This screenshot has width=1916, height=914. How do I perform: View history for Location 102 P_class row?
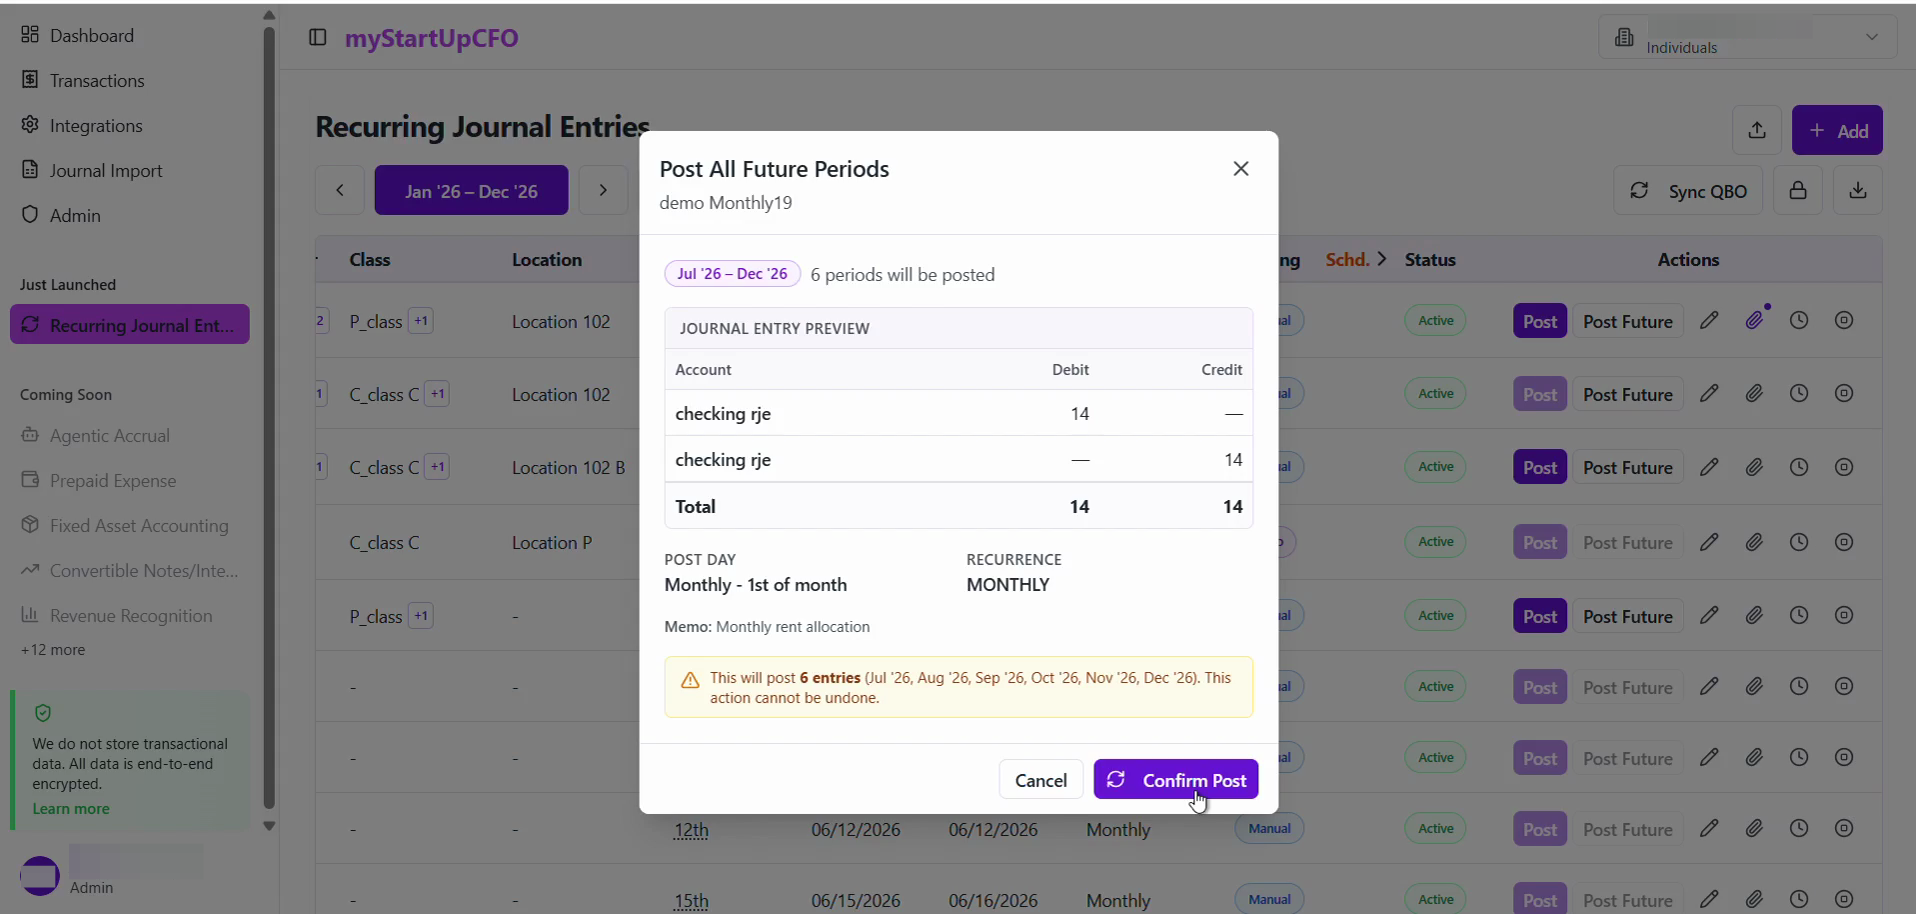(1799, 320)
